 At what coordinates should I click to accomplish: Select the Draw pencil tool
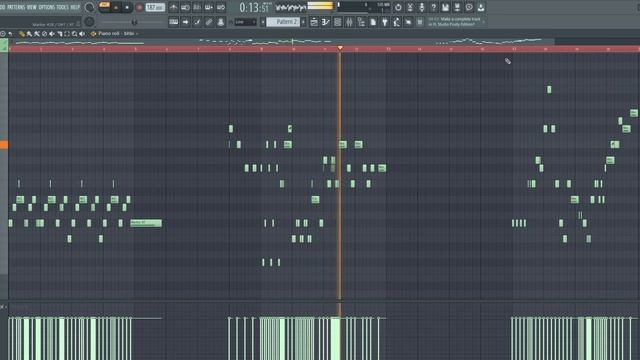tap(22, 33)
